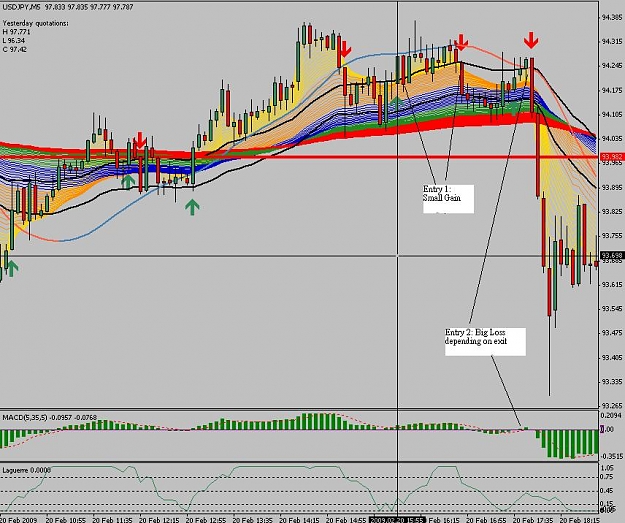Click the 93.335 price axis label
This screenshot has height=523, width=625.
612,382
